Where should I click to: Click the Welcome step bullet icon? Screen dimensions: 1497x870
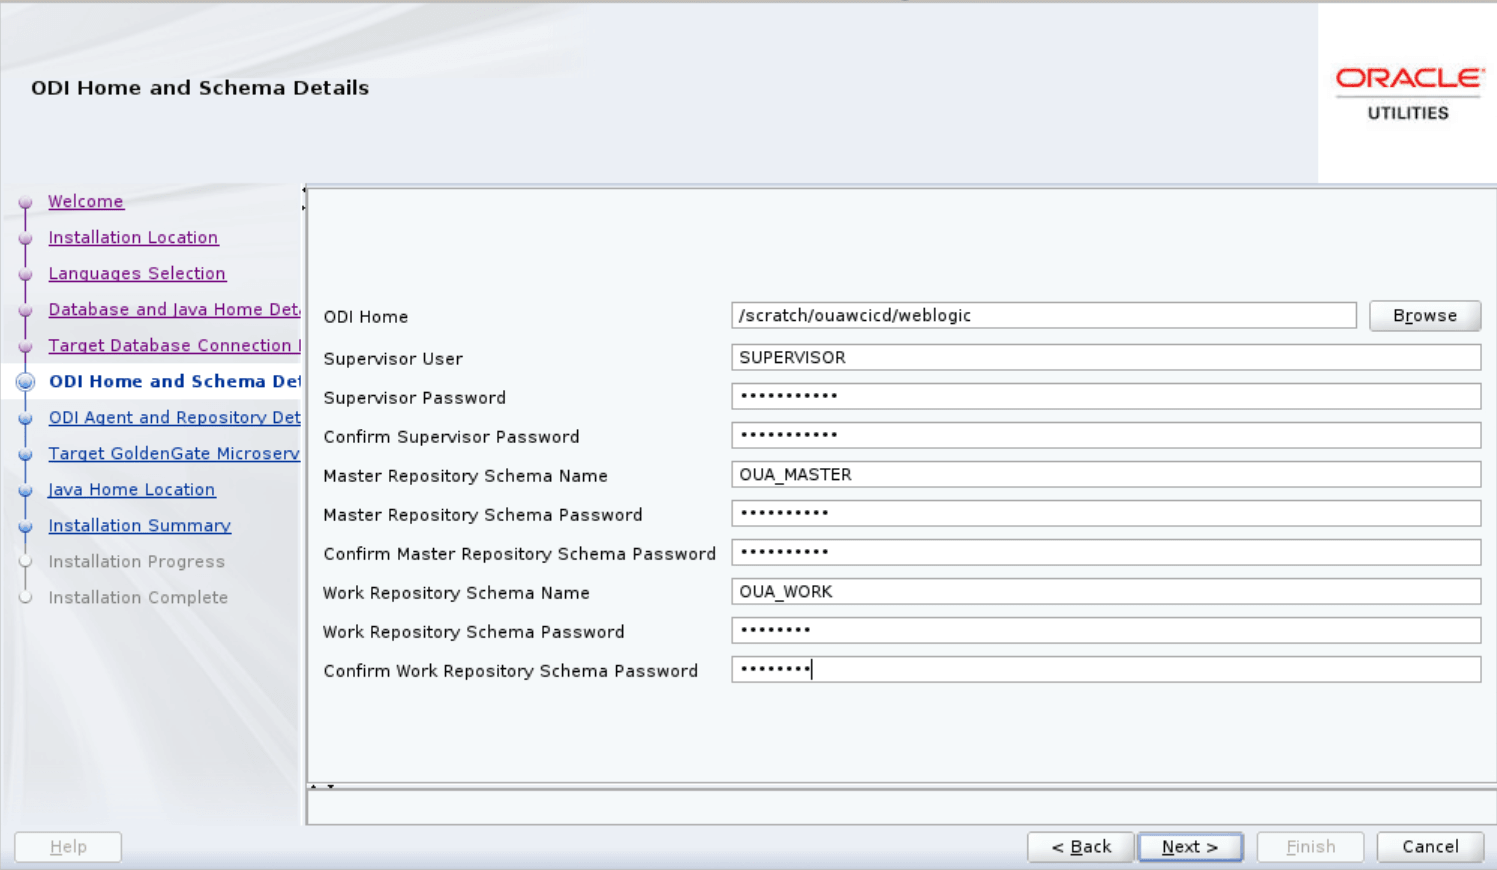[x=26, y=202]
